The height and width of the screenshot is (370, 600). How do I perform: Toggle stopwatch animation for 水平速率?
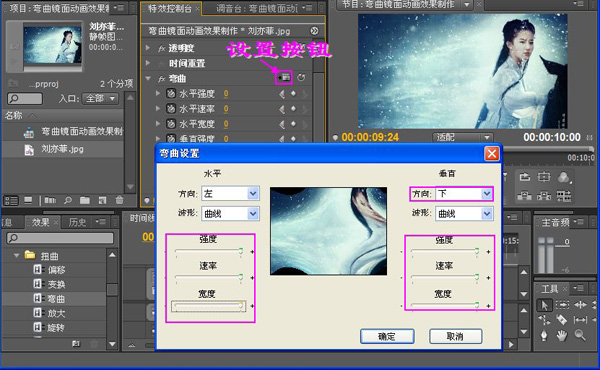click(171, 109)
